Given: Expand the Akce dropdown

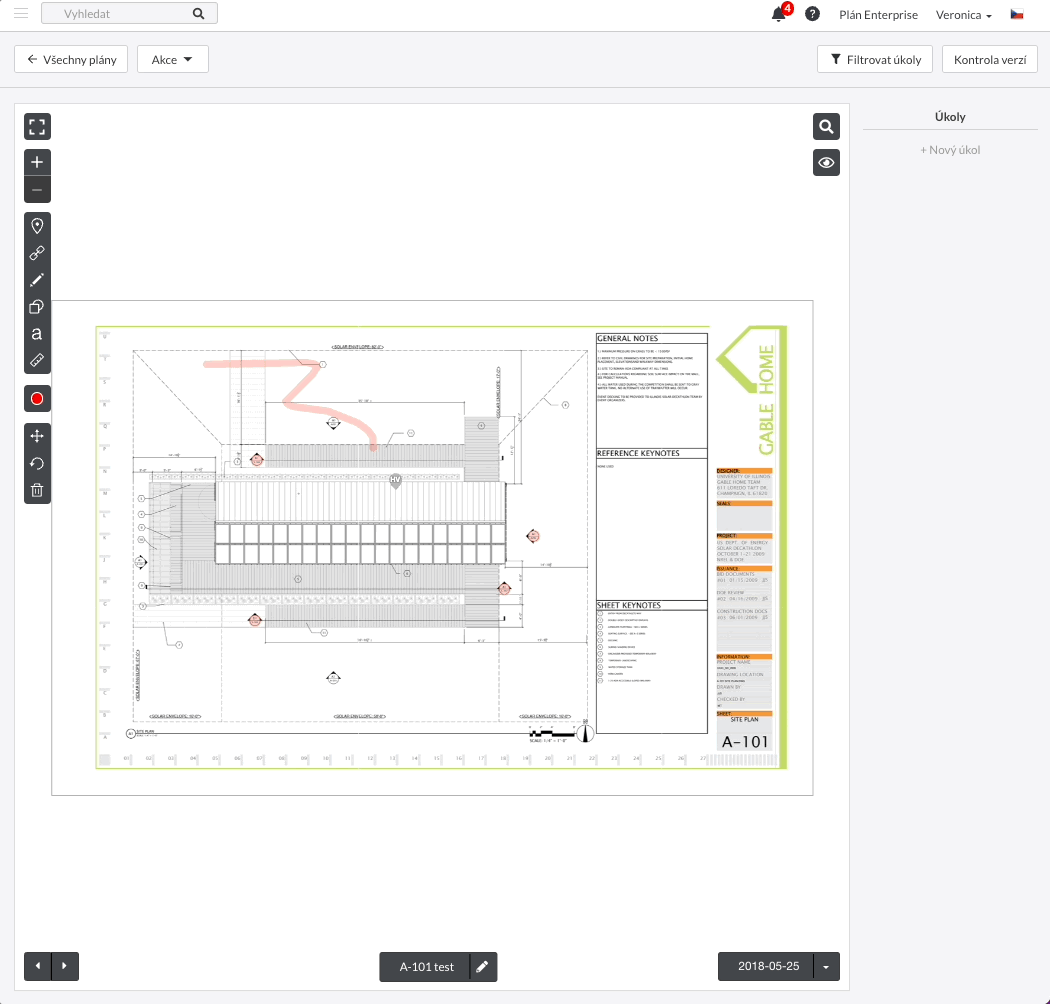Looking at the screenshot, I should click(x=172, y=60).
